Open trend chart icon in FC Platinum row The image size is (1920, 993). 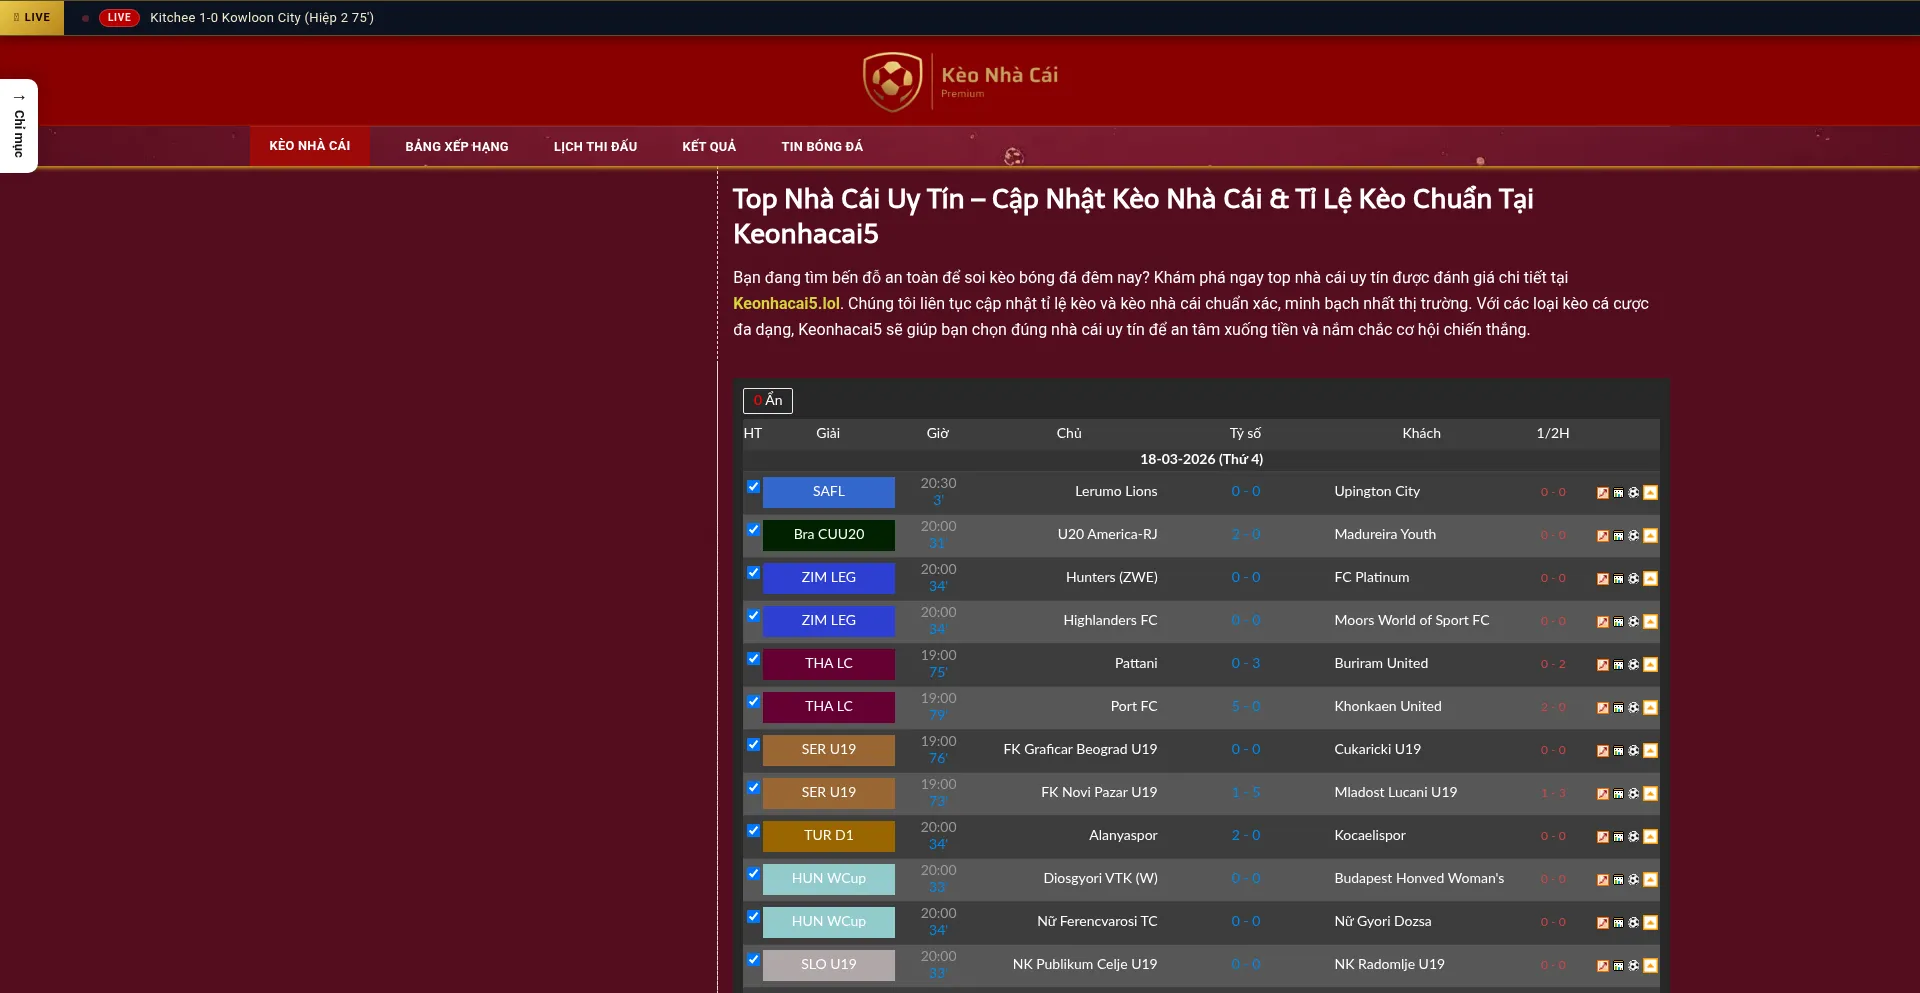(1603, 578)
